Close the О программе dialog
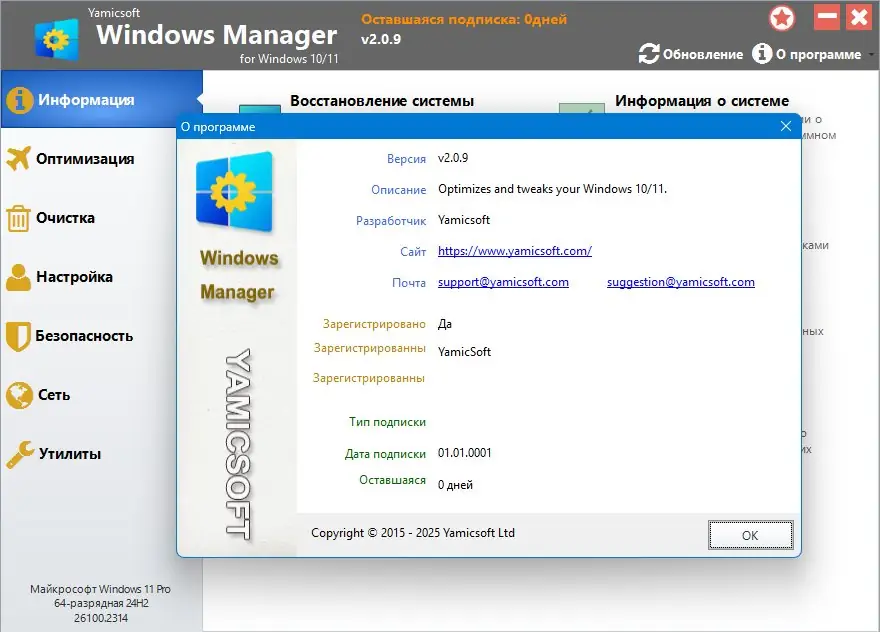The height and width of the screenshot is (632, 880). (786, 126)
